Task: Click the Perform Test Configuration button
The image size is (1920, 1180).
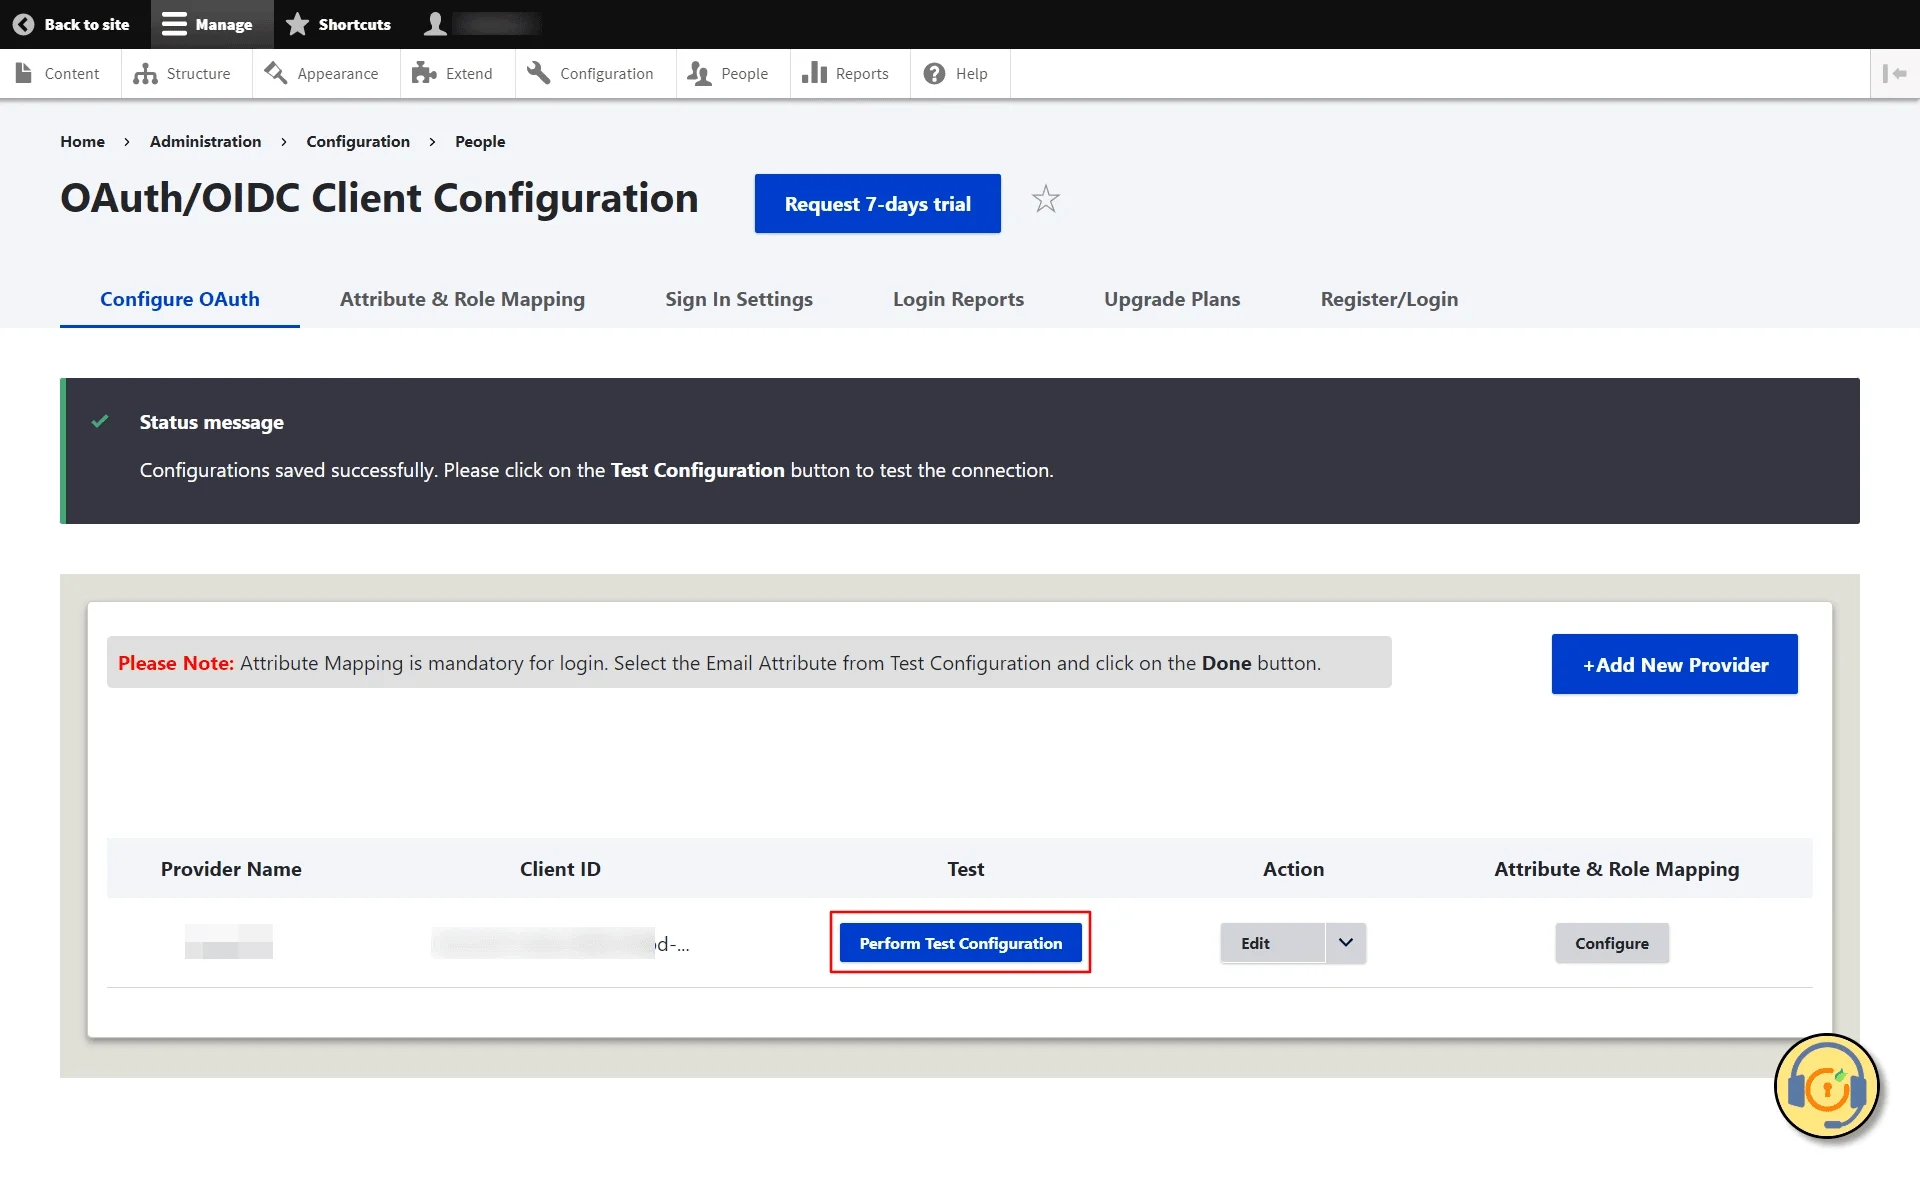Action: click(960, 943)
